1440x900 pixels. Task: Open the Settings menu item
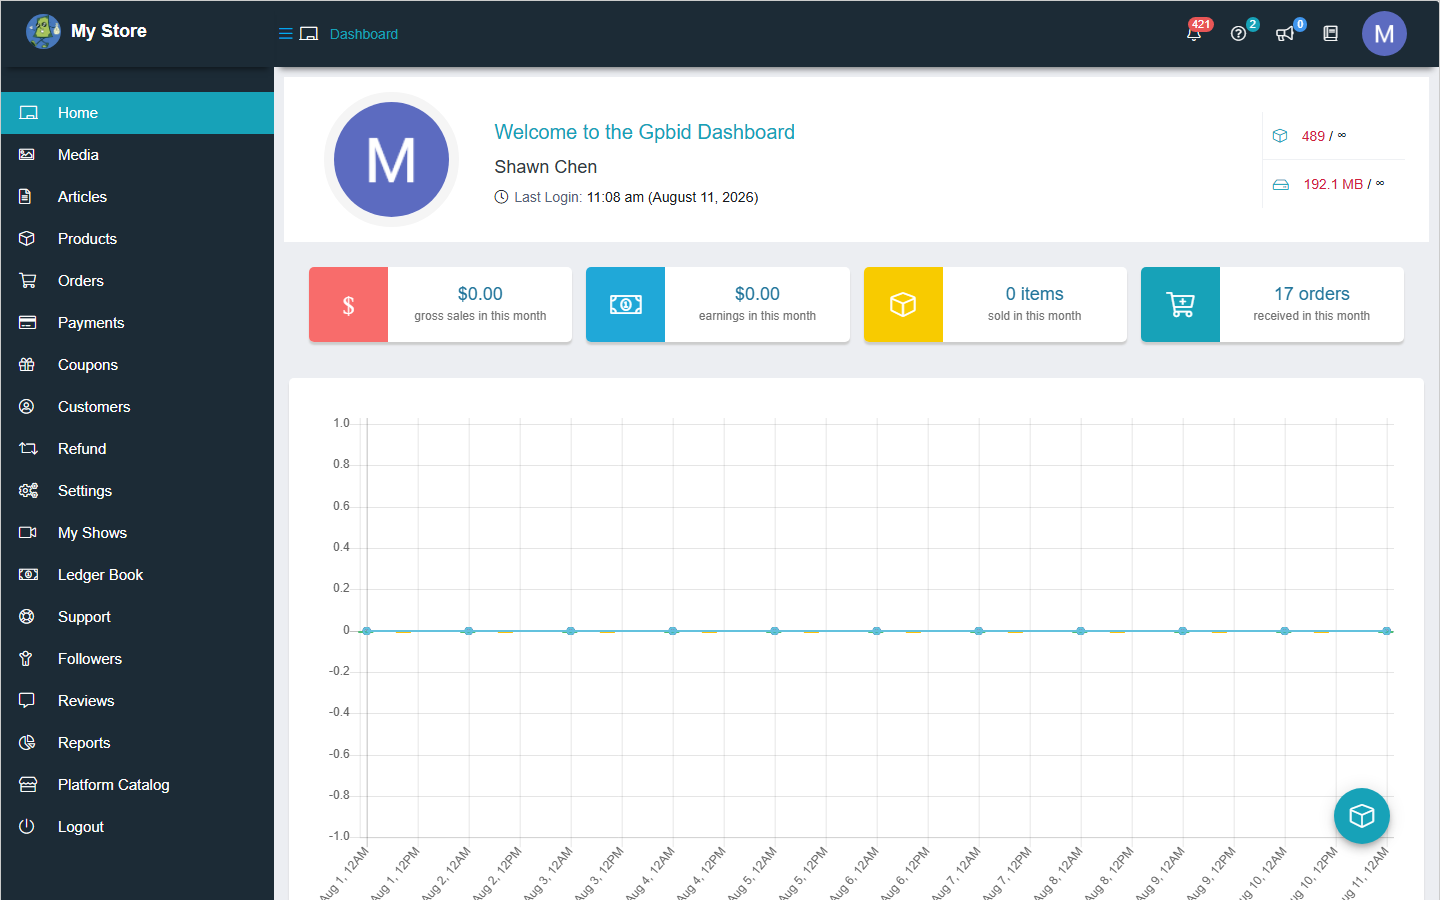coord(137,491)
